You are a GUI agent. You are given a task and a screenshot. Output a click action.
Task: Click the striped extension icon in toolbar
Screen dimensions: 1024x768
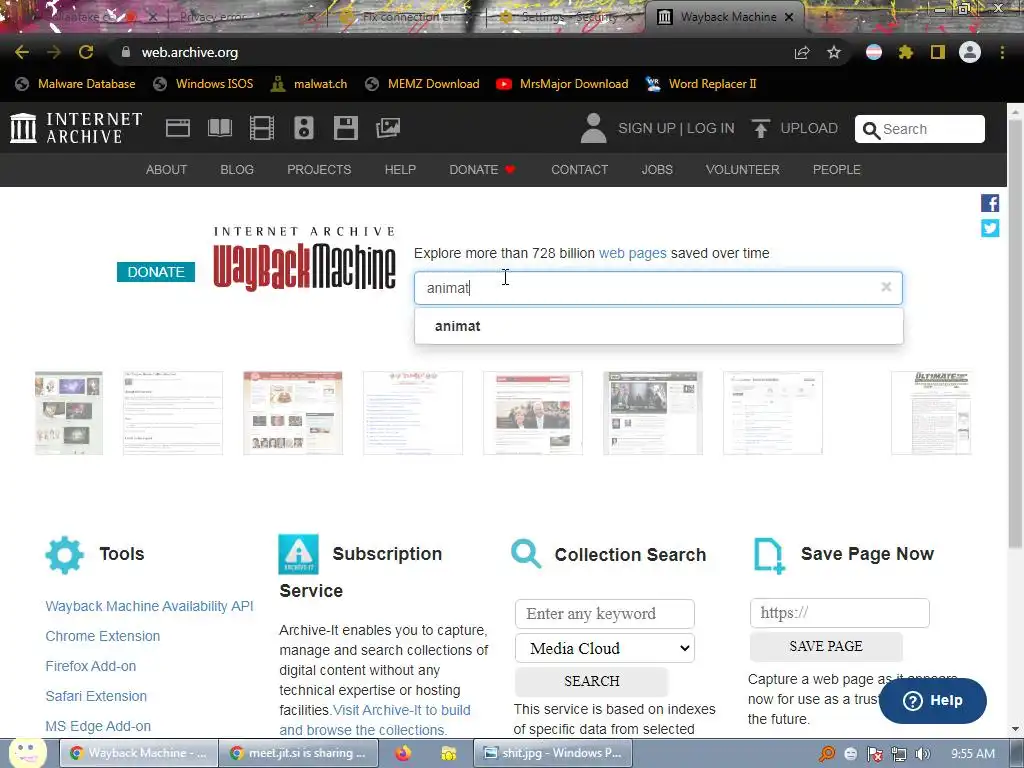pyautogui.click(x=874, y=52)
